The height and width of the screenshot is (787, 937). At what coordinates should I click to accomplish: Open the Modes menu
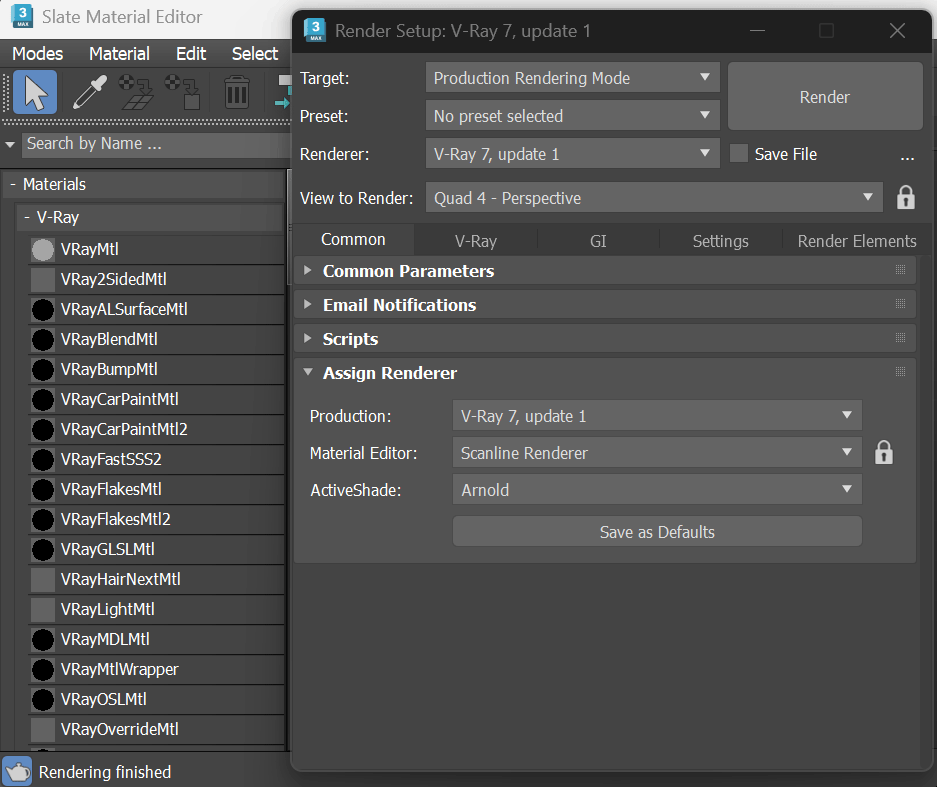[x=37, y=54]
